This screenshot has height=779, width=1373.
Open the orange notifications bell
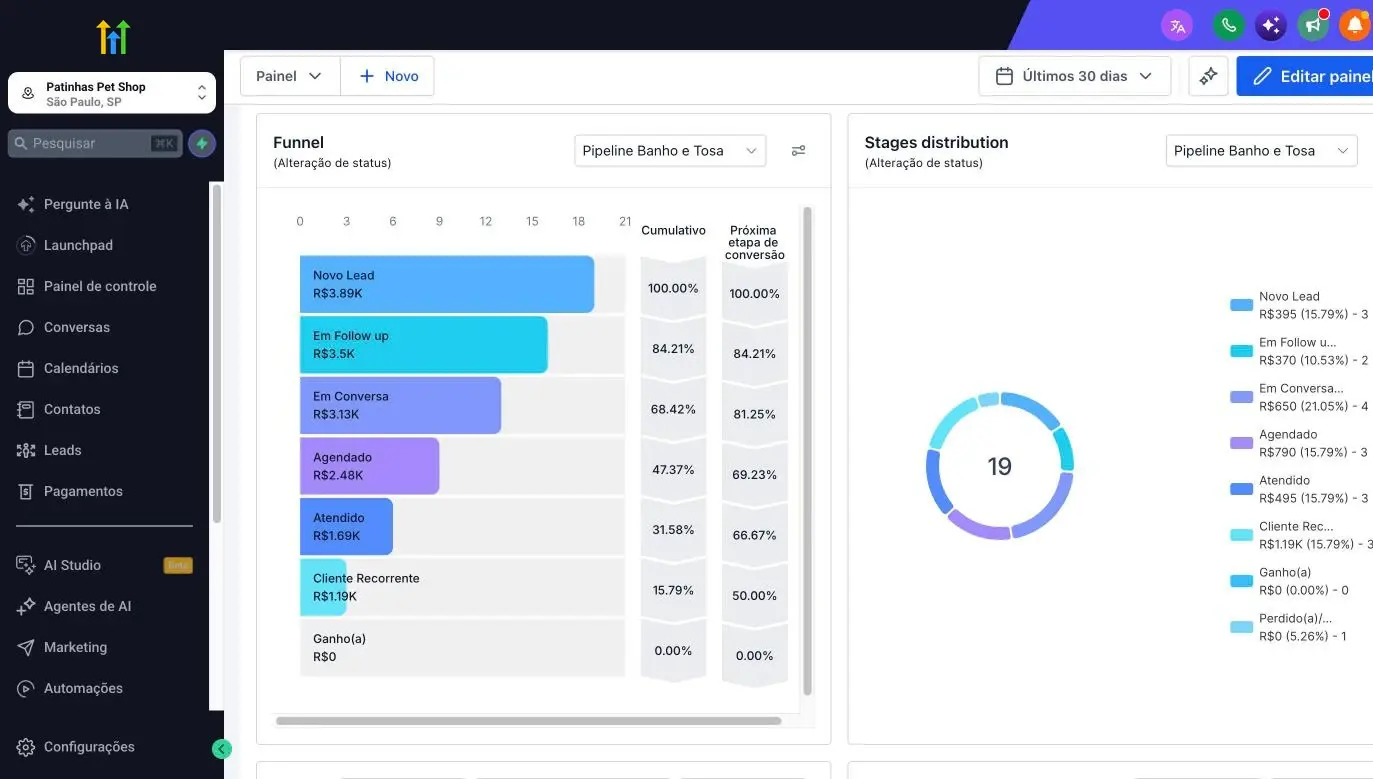pos(1356,26)
